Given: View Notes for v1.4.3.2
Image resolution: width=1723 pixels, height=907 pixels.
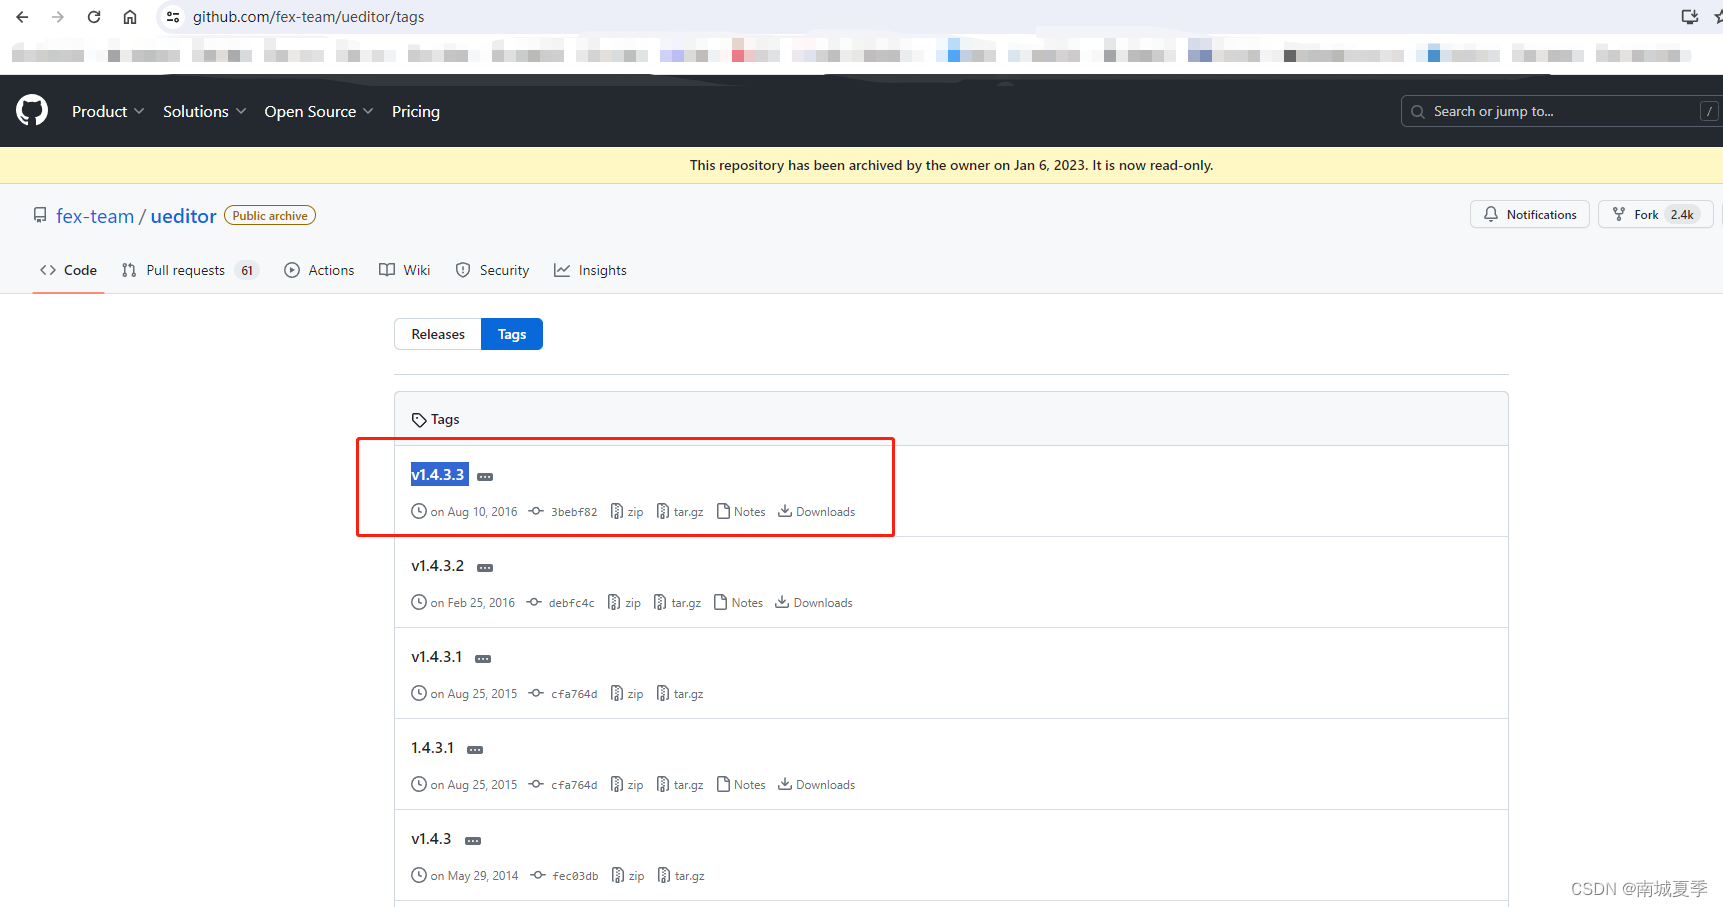Looking at the screenshot, I should coord(739,603).
